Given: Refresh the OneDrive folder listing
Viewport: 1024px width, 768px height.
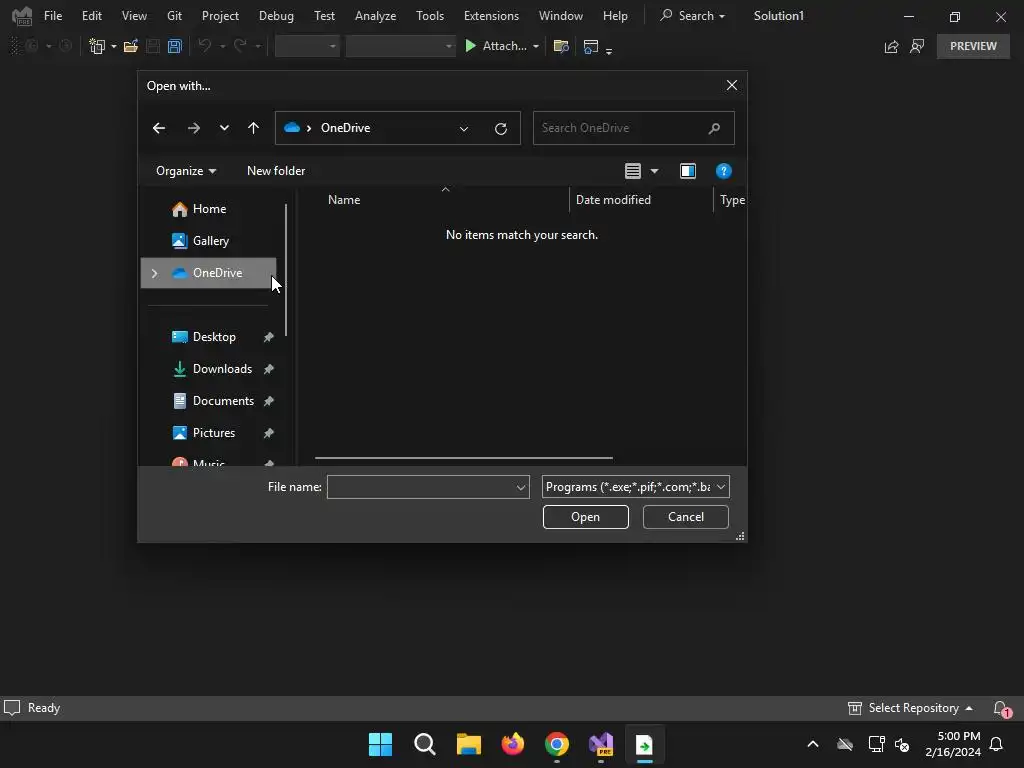Looking at the screenshot, I should tap(501, 129).
